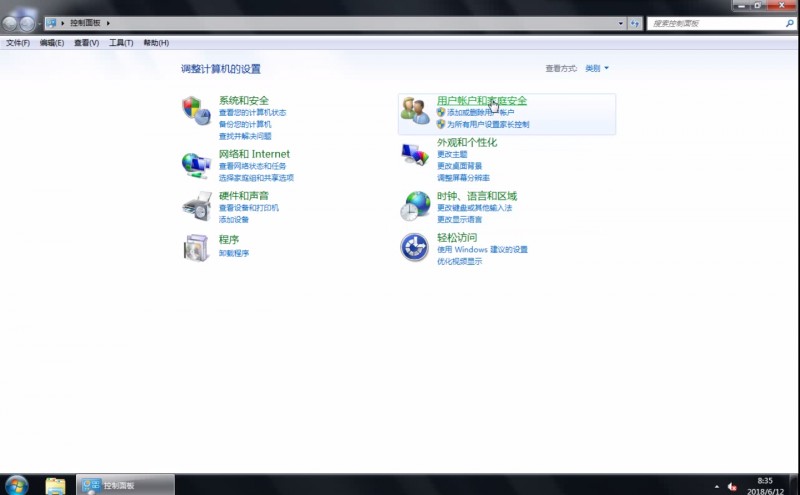Image resolution: width=800 pixels, height=495 pixels.
Task: Open the 程序 category link
Action: [x=229, y=239]
